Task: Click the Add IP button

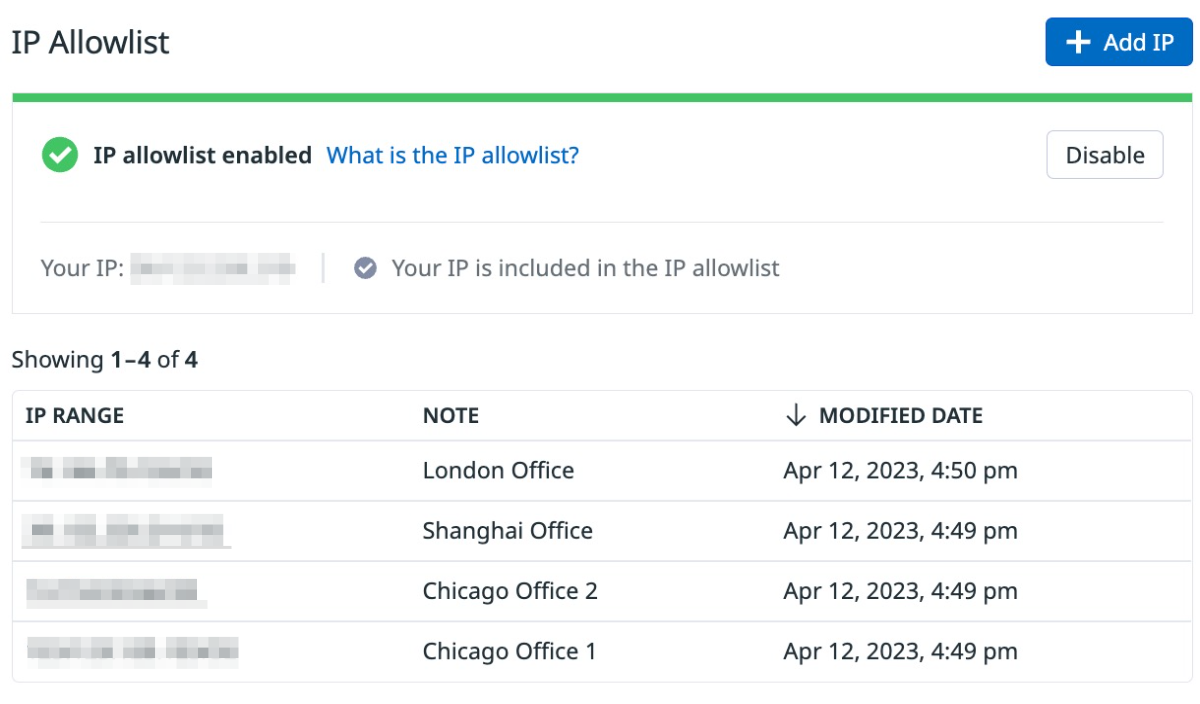Action: (x=1118, y=42)
